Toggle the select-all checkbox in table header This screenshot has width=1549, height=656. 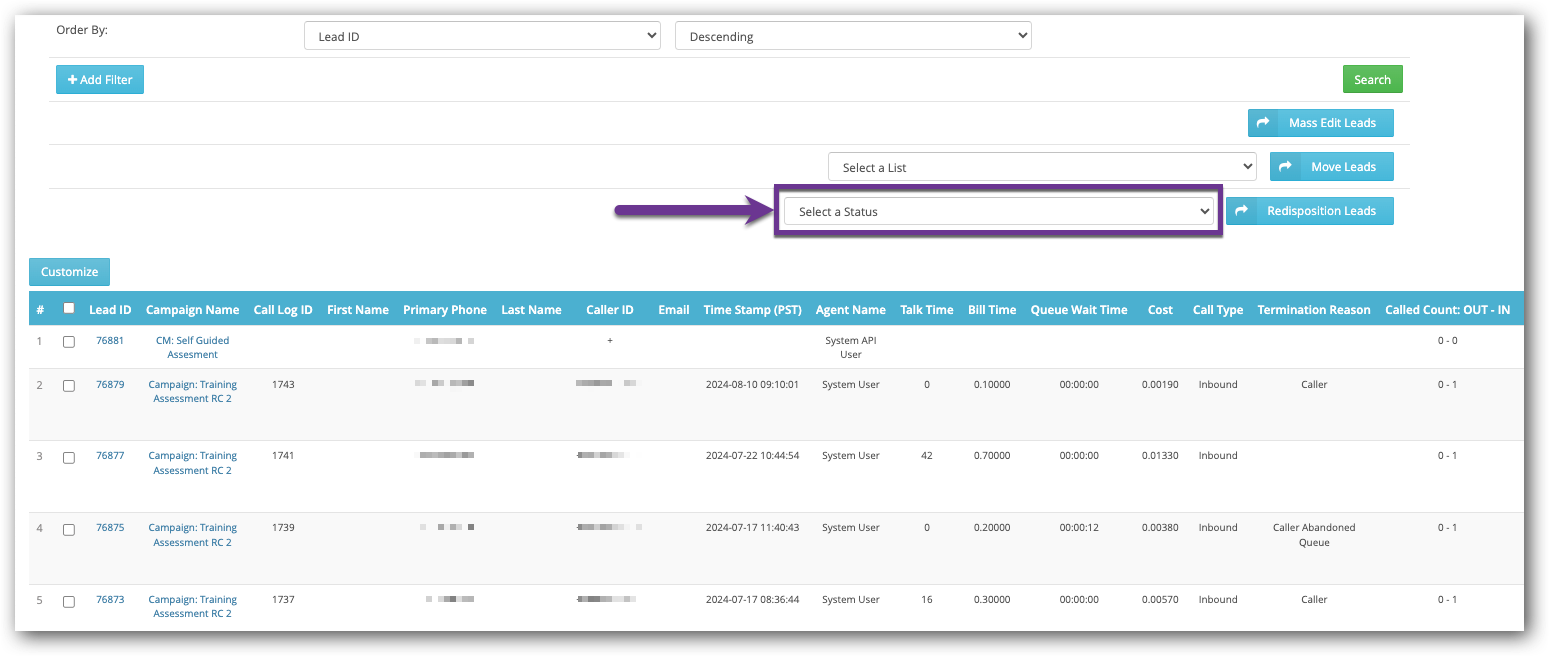69,308
